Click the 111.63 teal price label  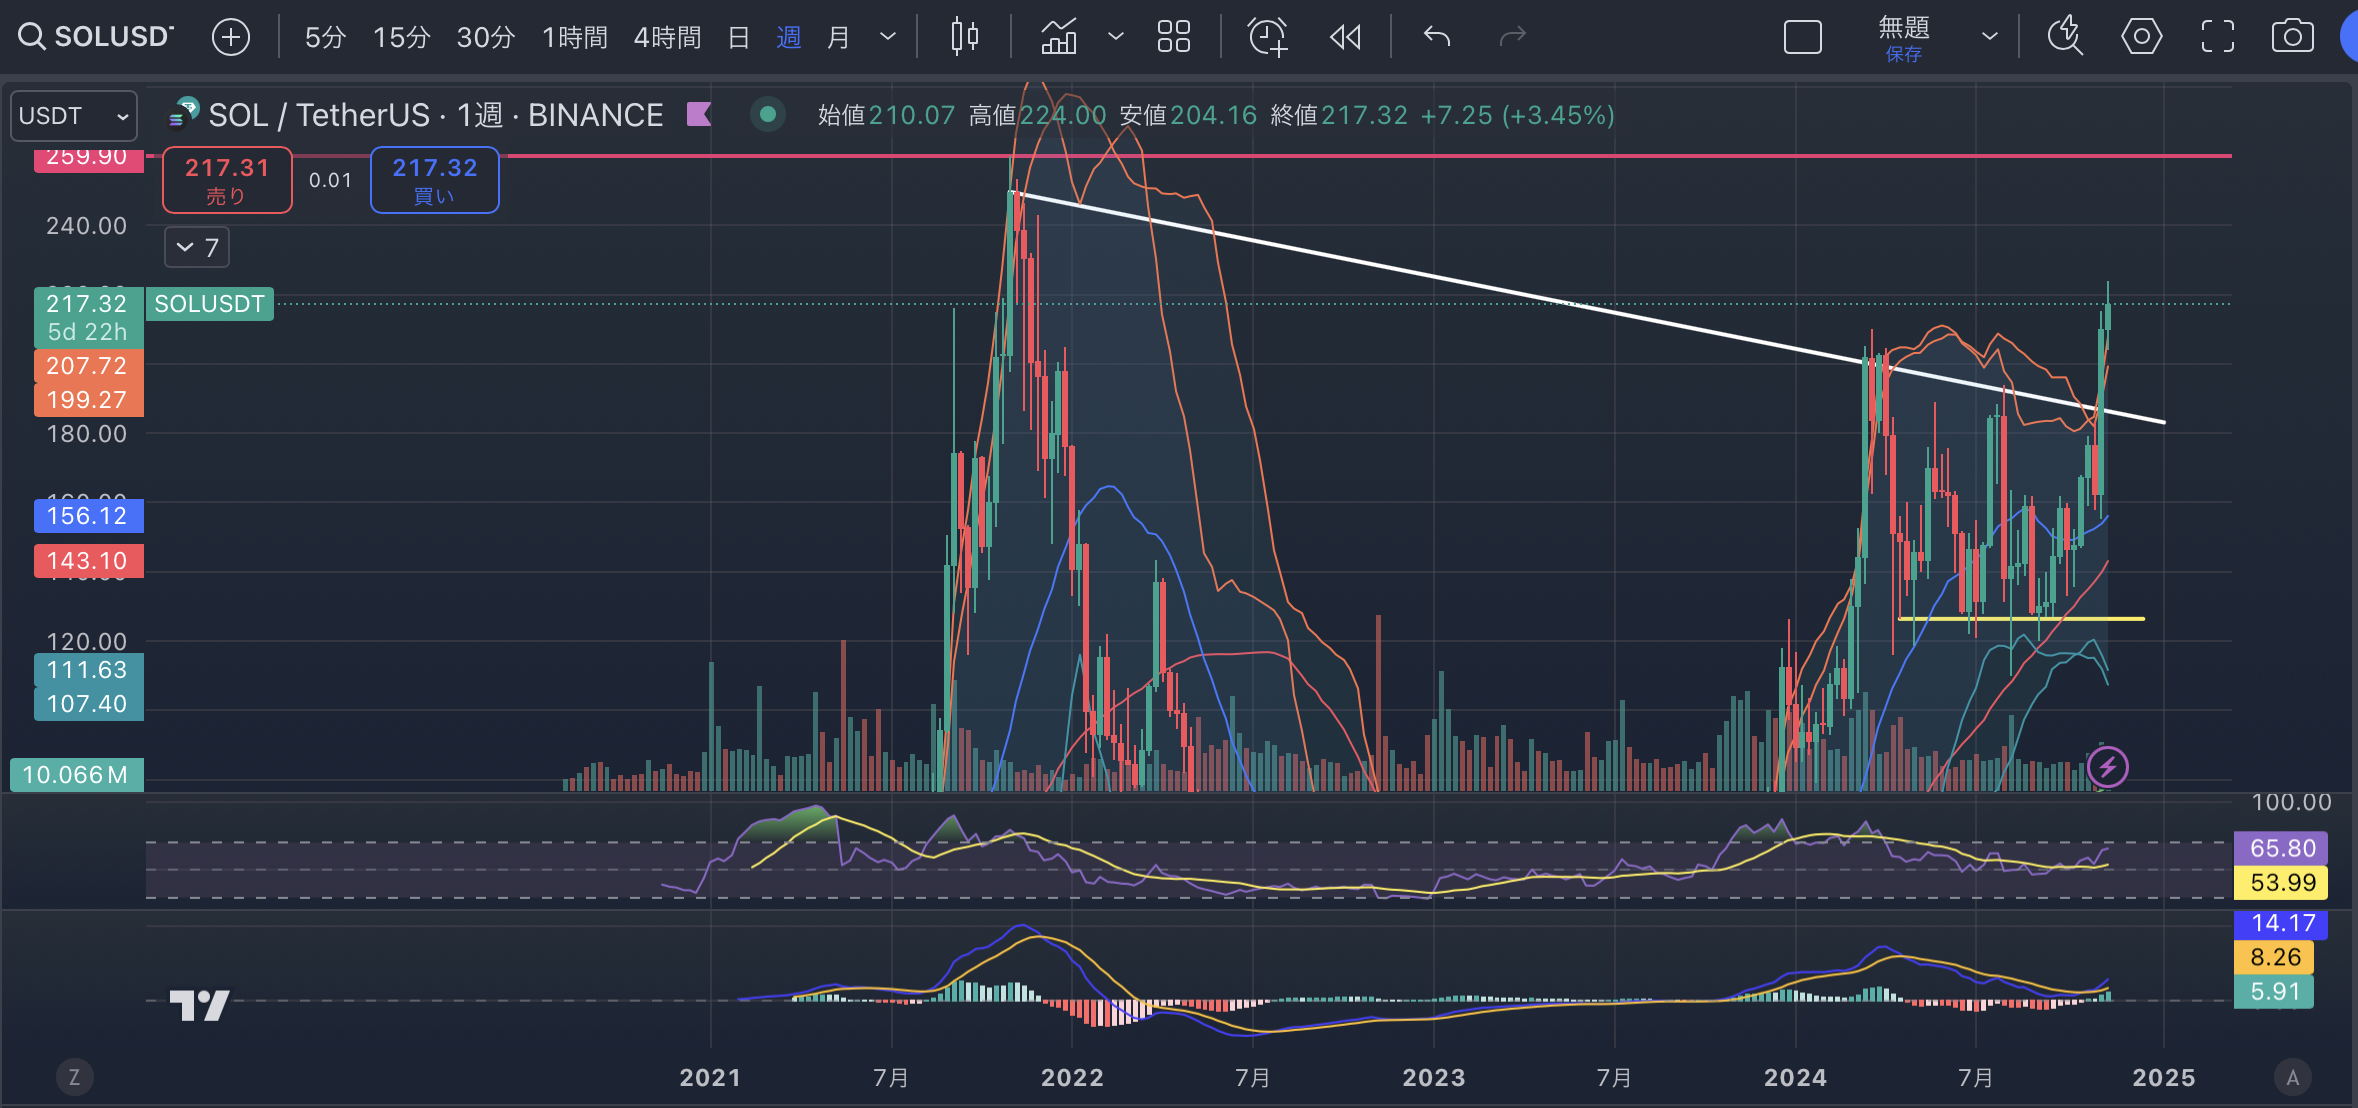[x=87, y=670]
